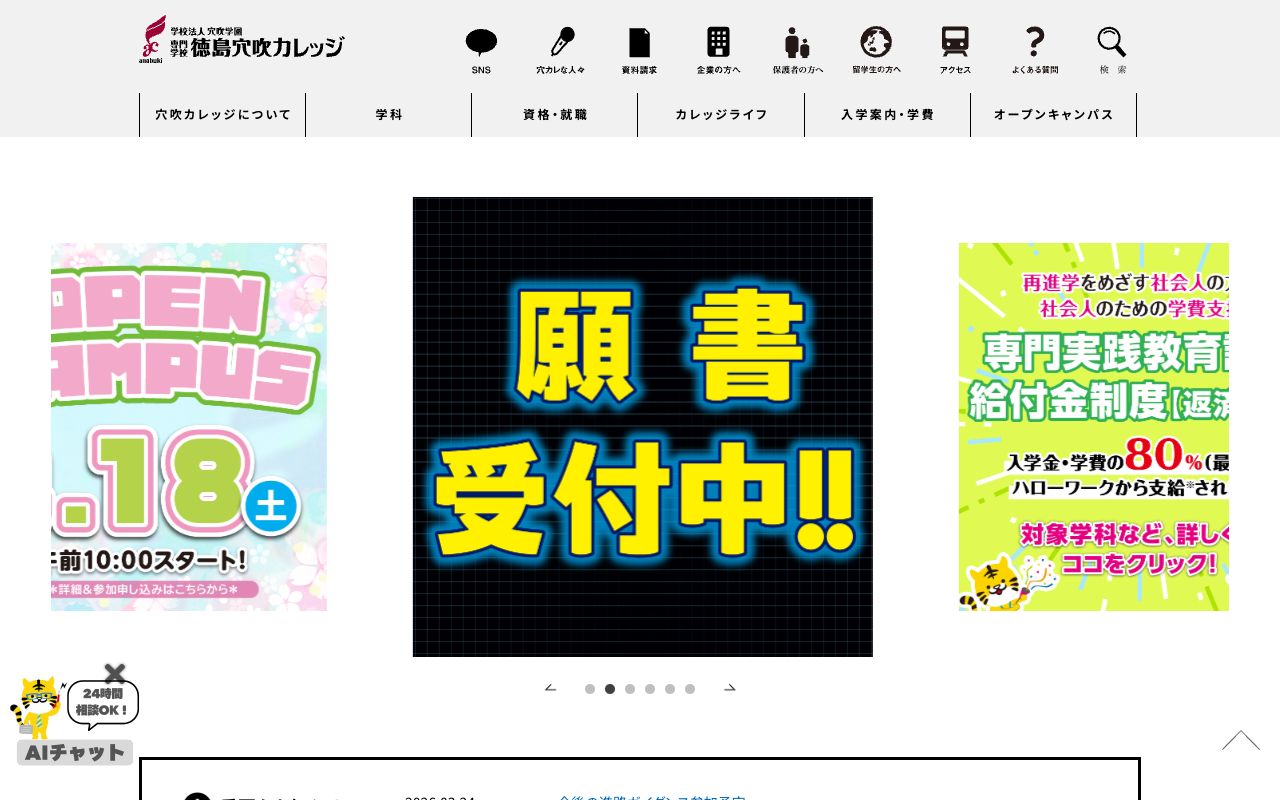
Task: Click the 穴カレな人々 pencil icon
Action: coord(561,43)
